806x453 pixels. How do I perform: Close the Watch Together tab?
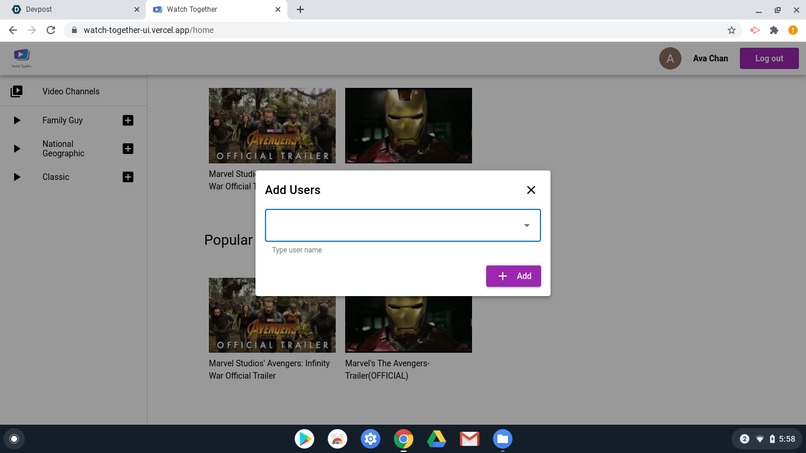pyautogui.click(x=278, y=9)
